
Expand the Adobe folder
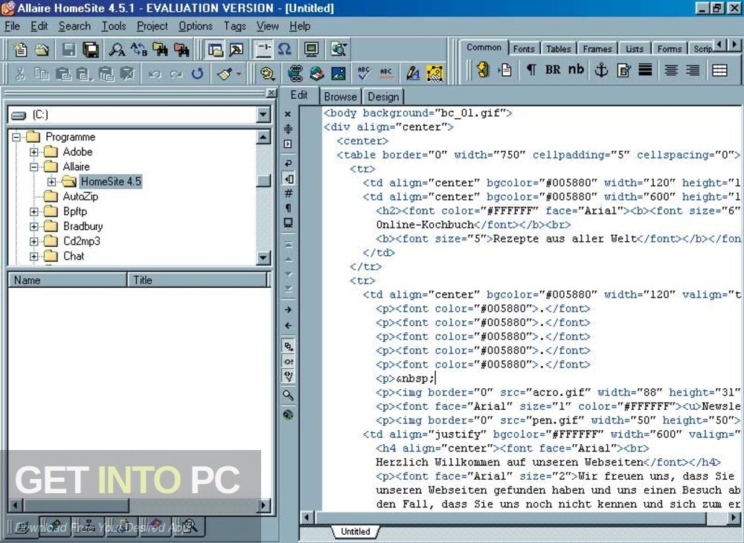pos(34,152)
